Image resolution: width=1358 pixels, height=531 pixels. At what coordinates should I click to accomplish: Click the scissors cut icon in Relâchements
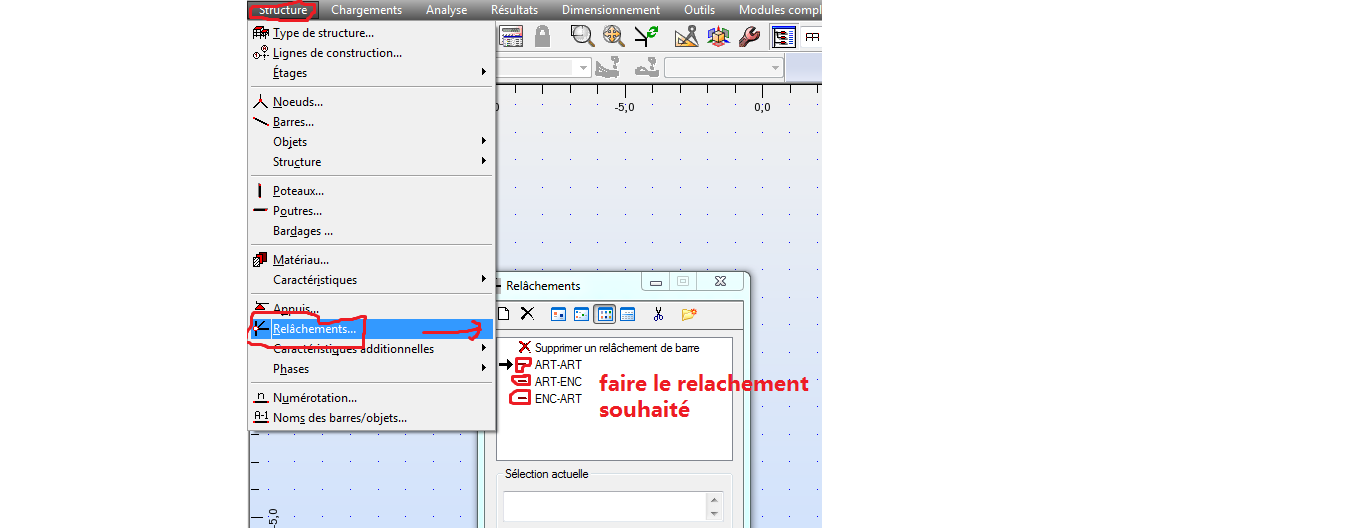point(658,314)
